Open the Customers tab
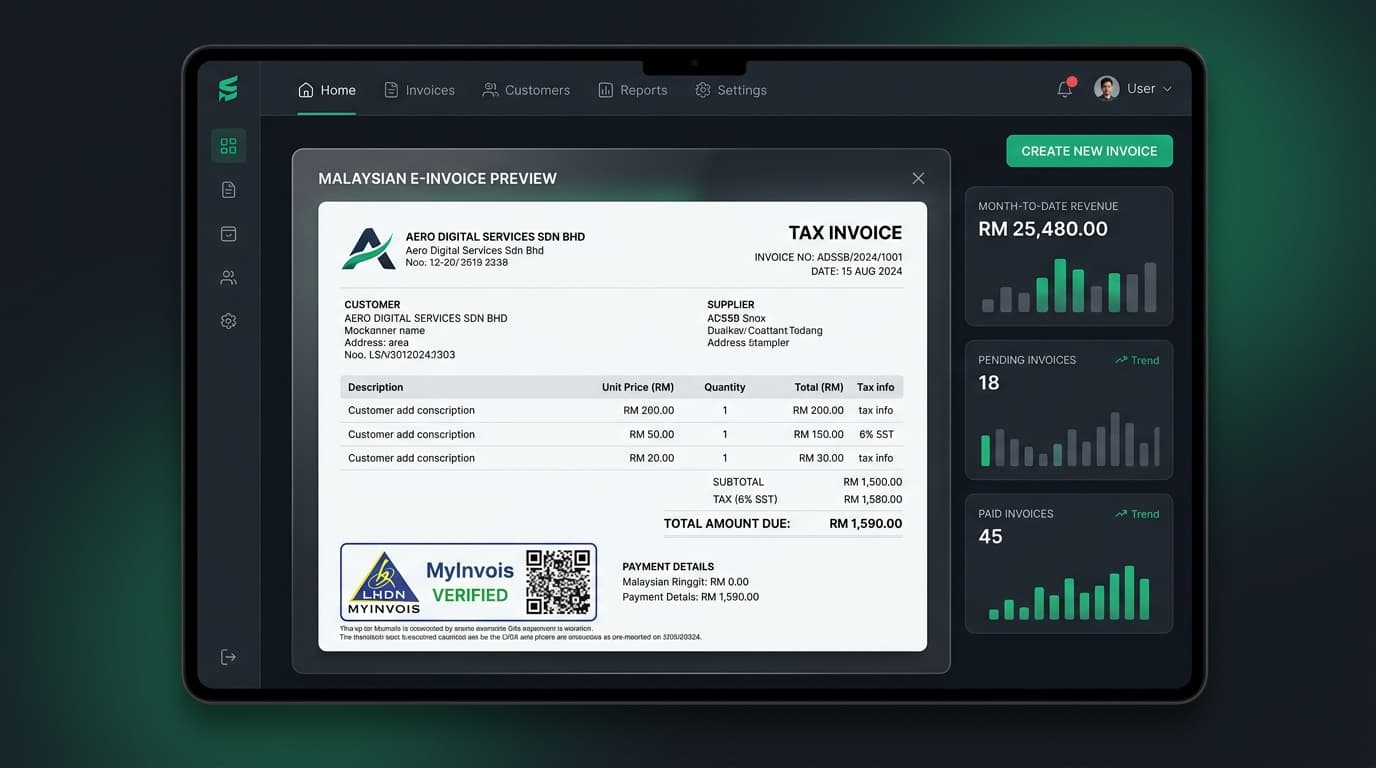Image resolution: width=1376 pixels, height=768 pixels. pos(526,90)
